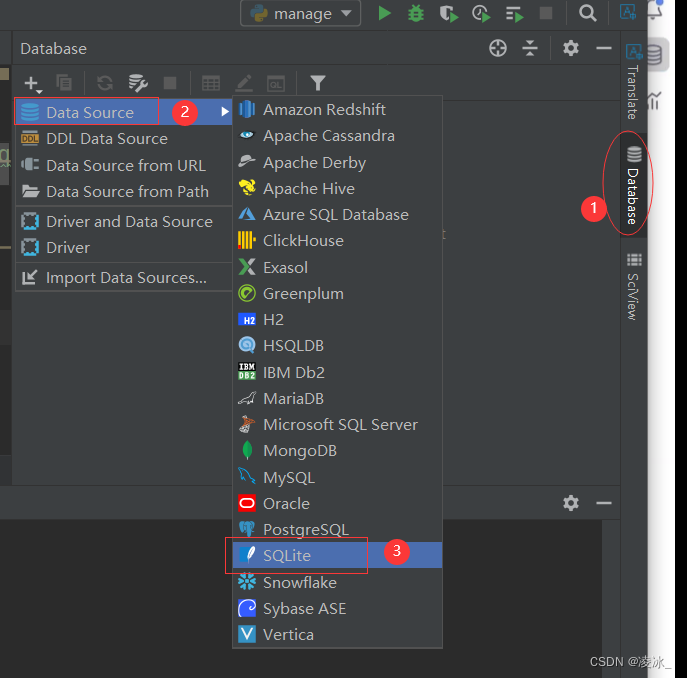Choose DDL Data Source
Image resolution: width=687 pixels, height=678 pixels.
click(124, 139)
